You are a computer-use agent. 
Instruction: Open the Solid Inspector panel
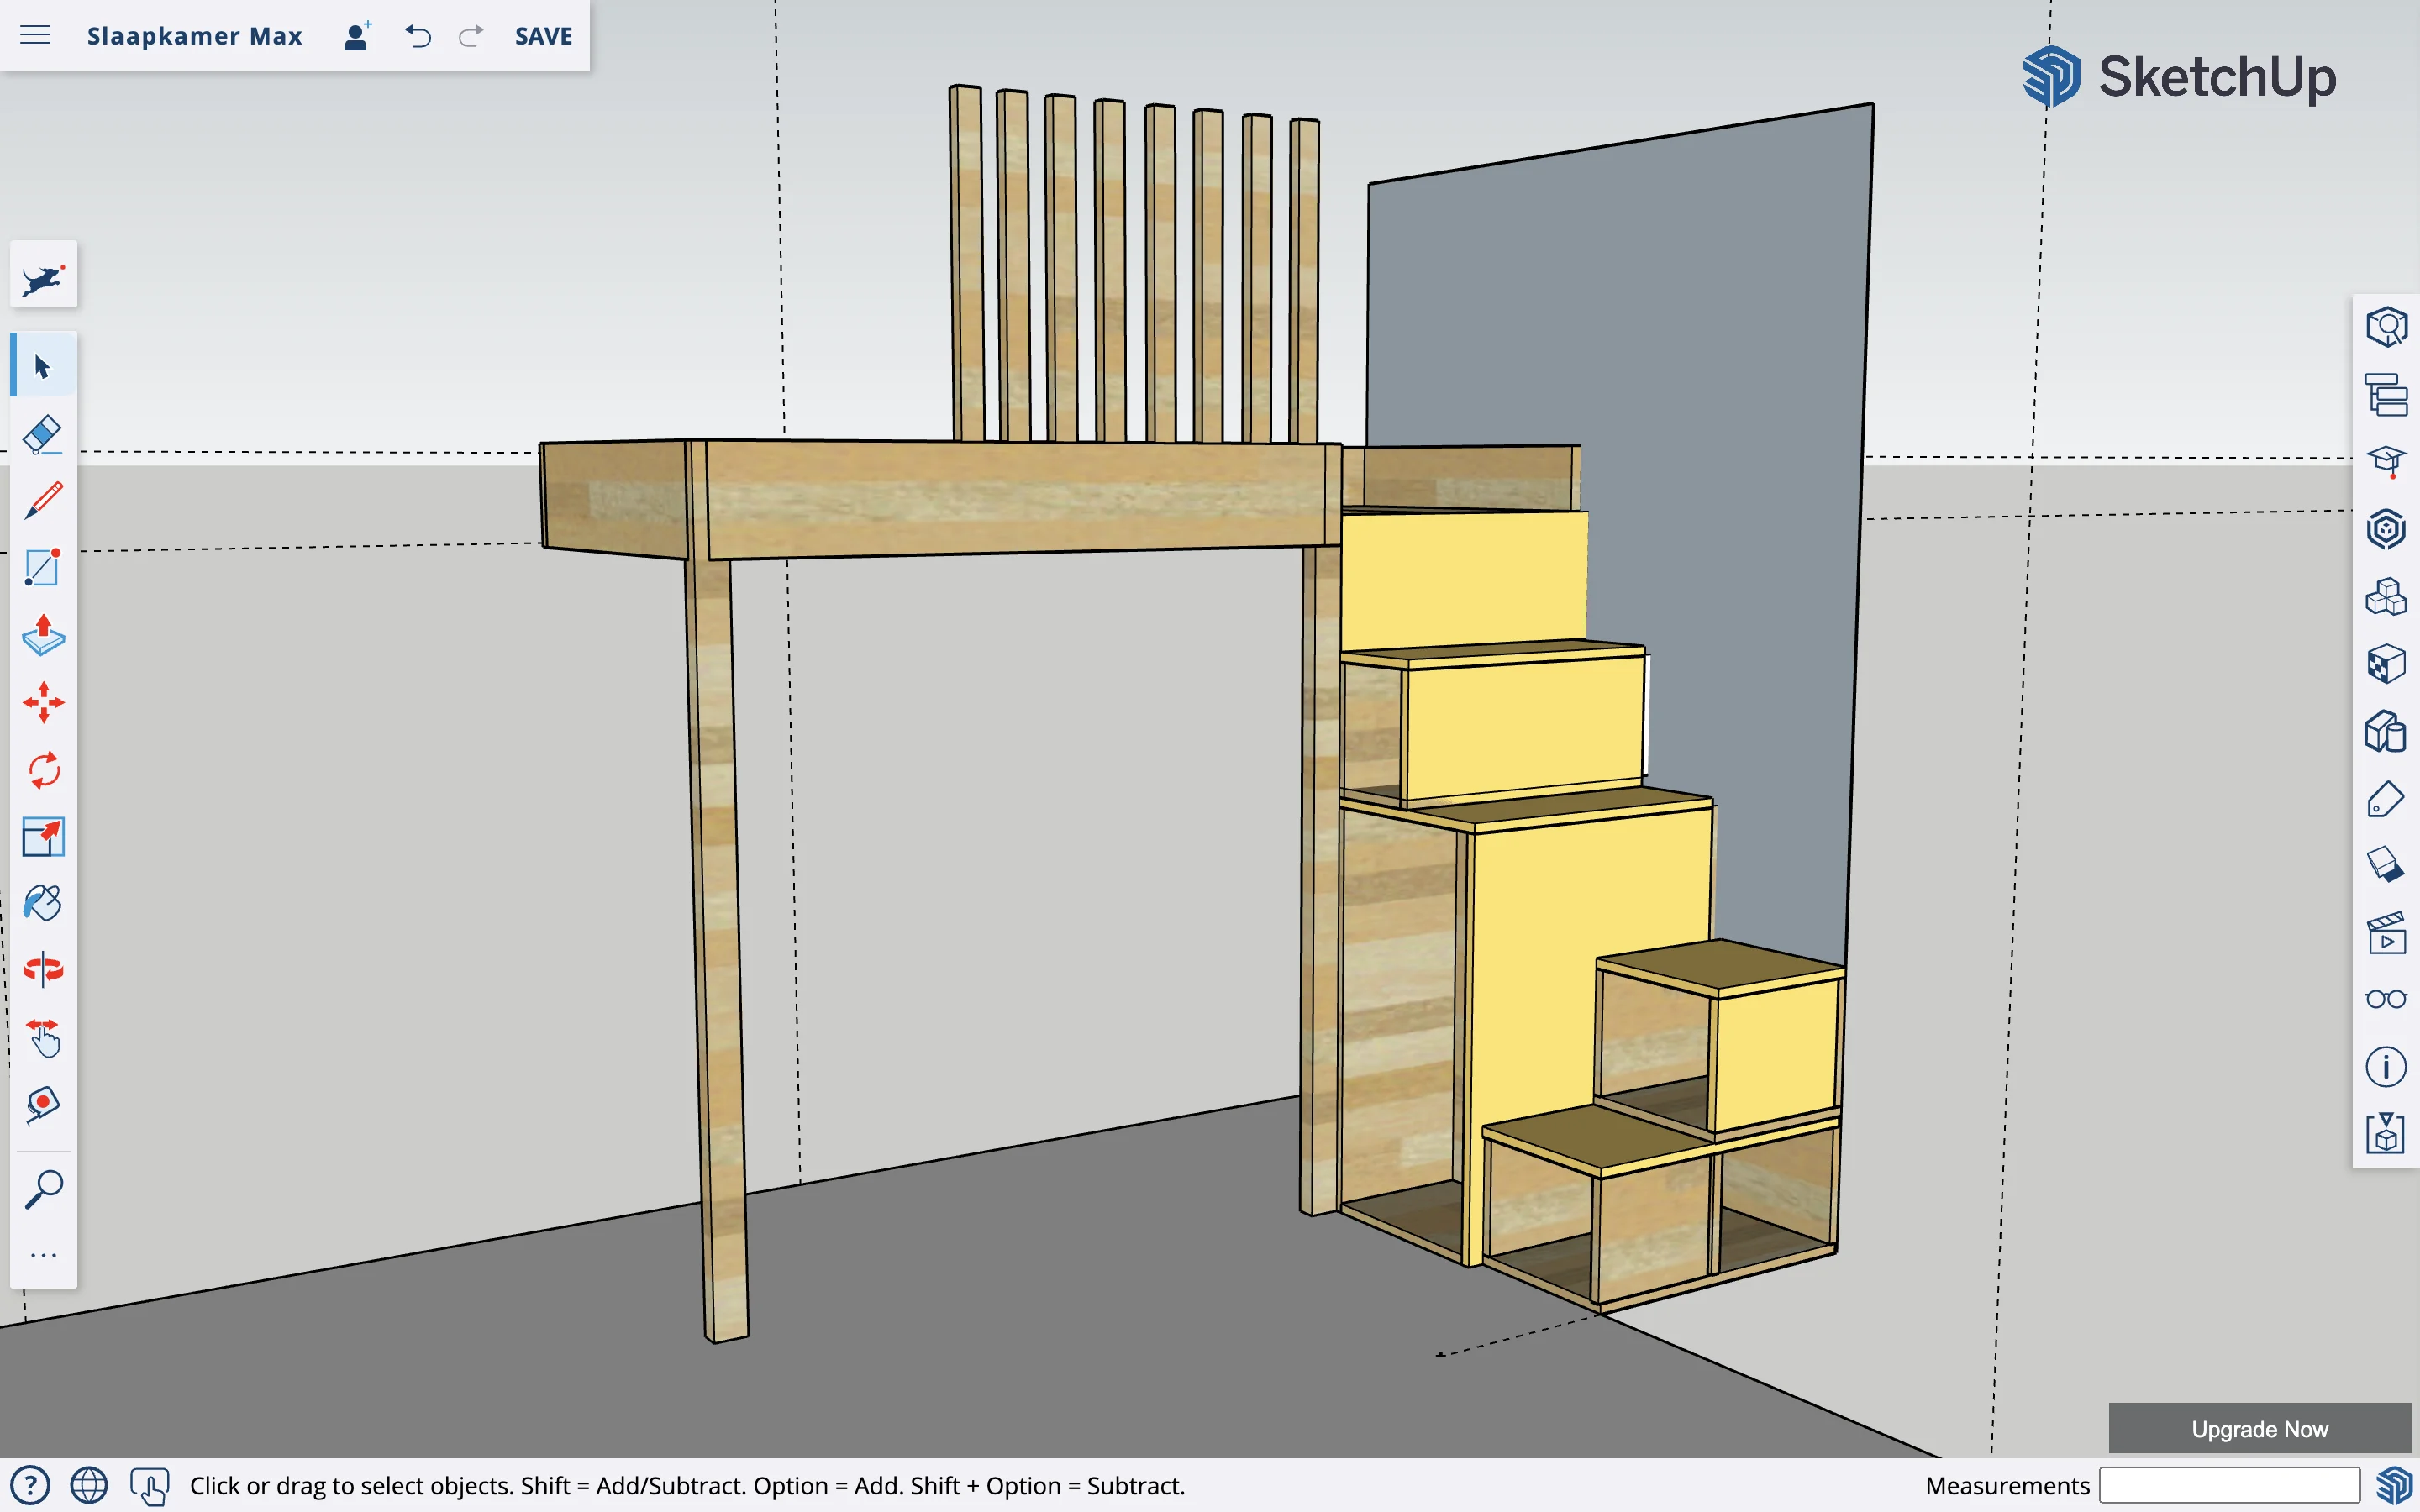(2386, 1134)
